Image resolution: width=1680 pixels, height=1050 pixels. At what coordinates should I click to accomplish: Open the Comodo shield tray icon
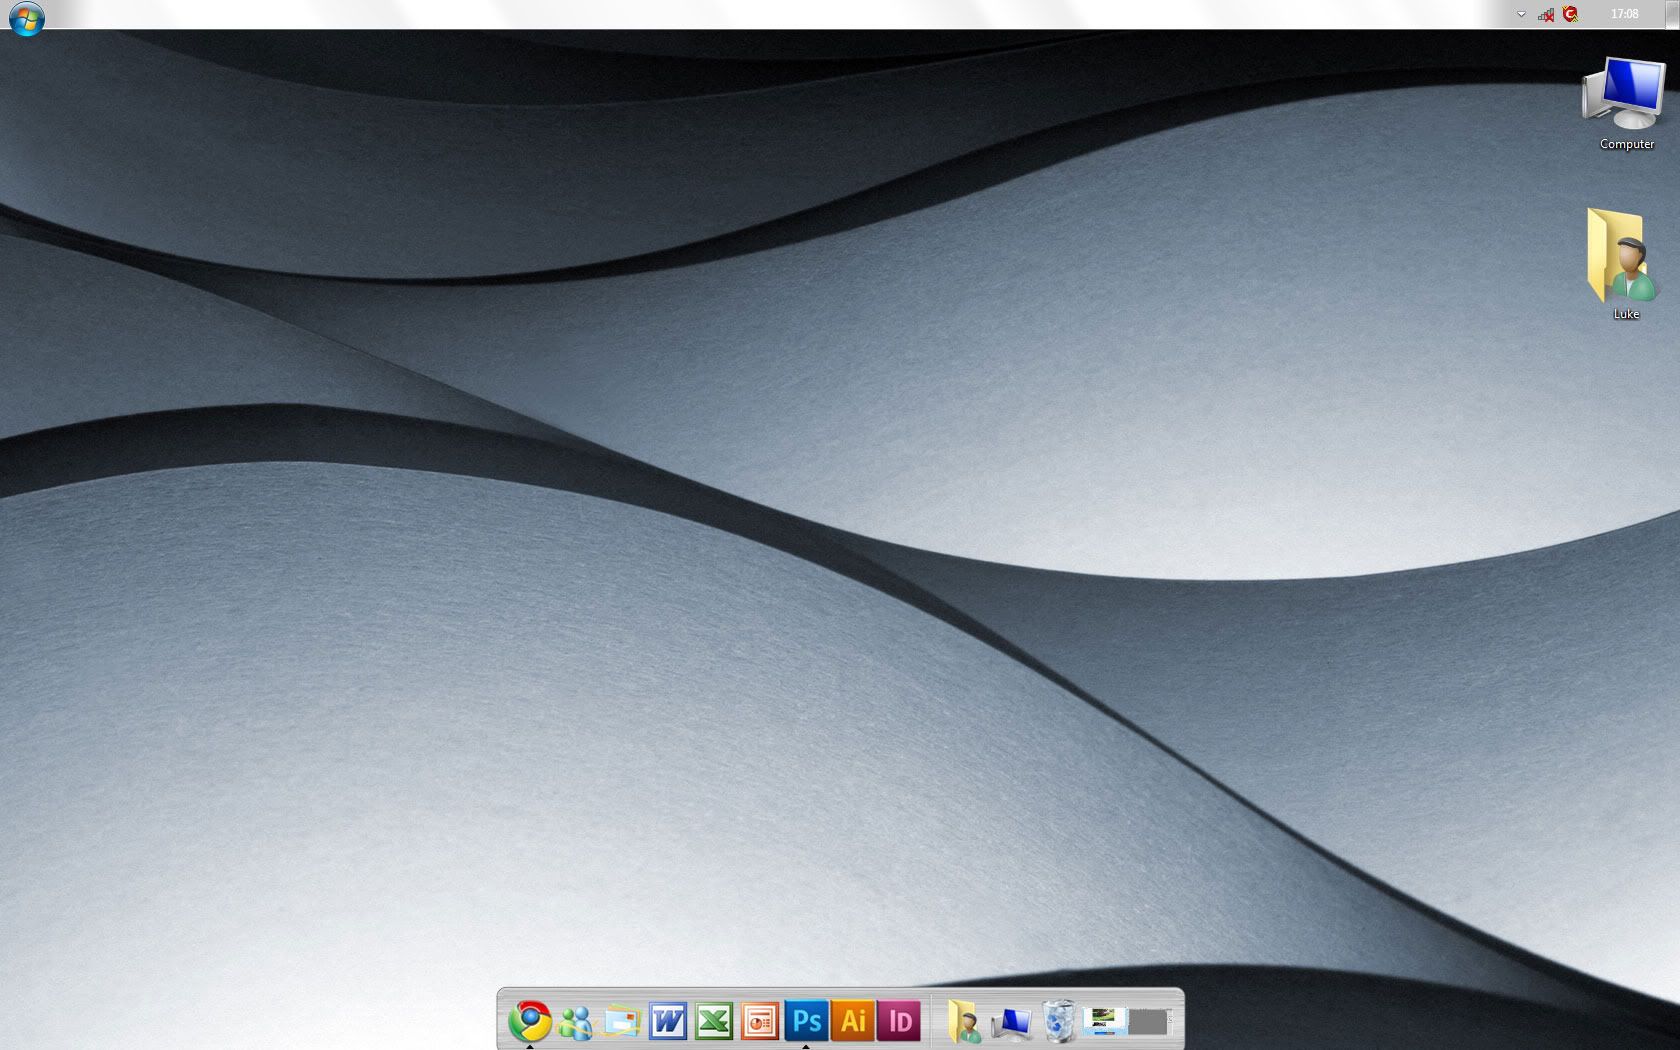point(1571,14)
